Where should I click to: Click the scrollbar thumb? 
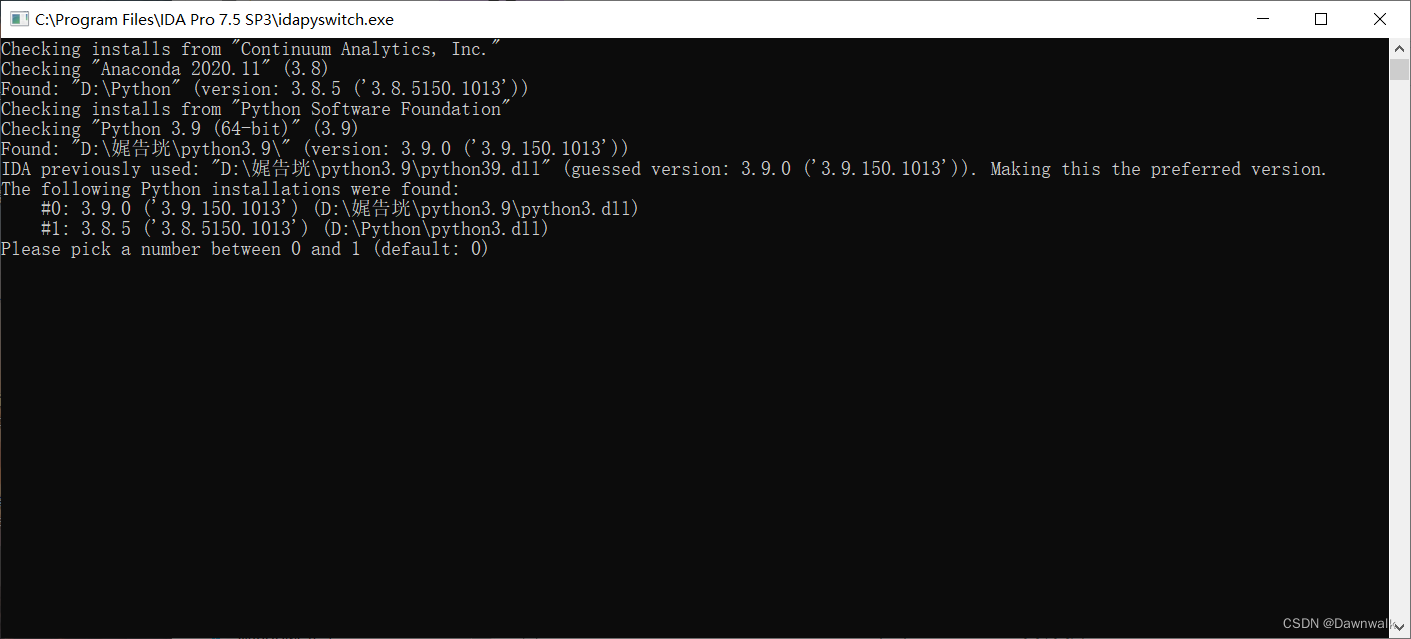1401,67
